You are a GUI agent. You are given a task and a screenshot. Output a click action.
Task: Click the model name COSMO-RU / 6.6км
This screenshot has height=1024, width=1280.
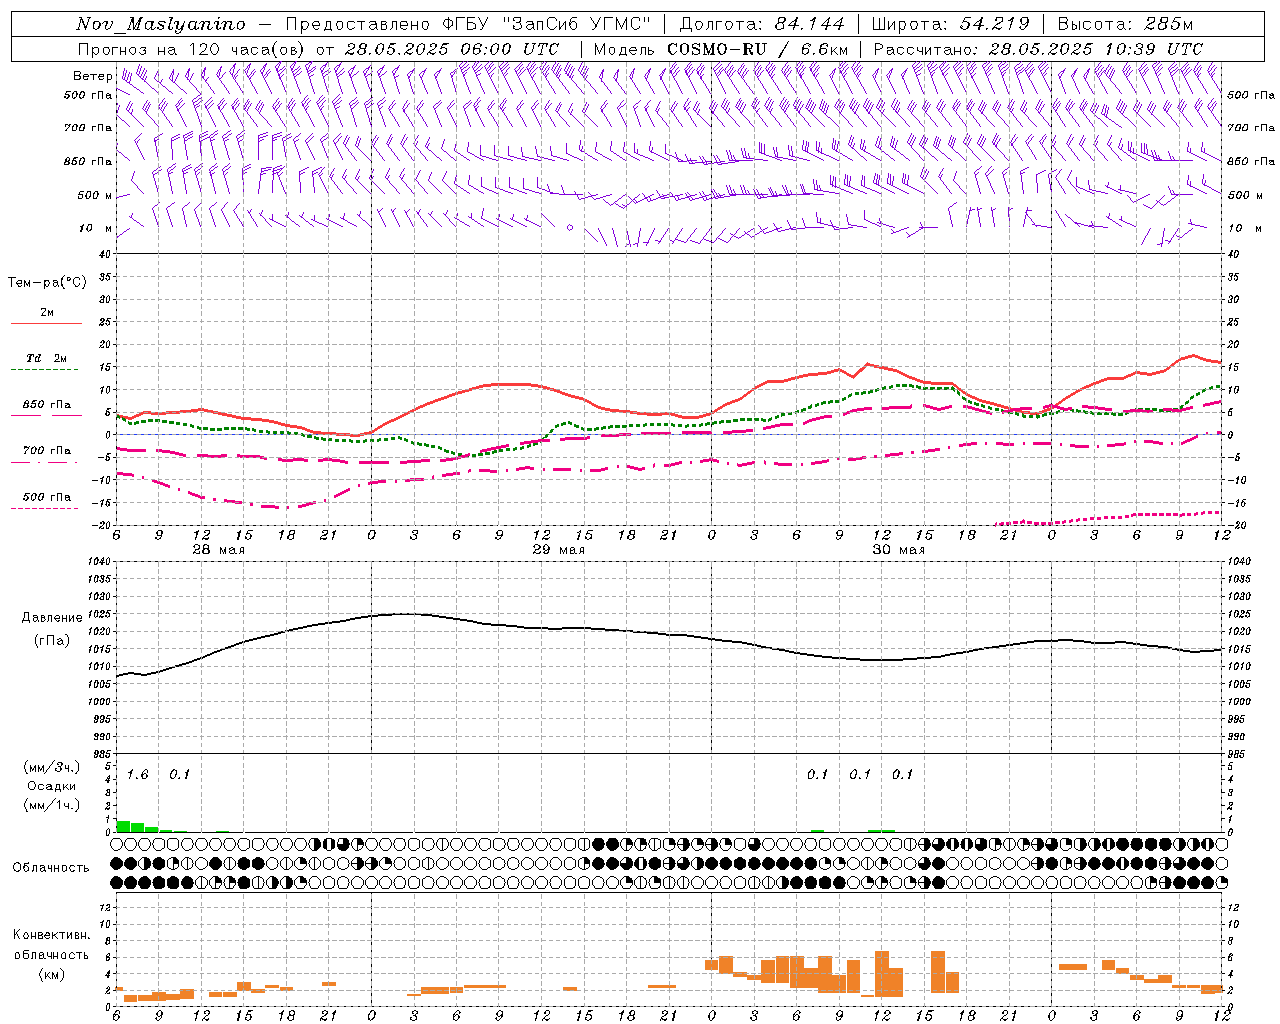[x=758, y=49]
